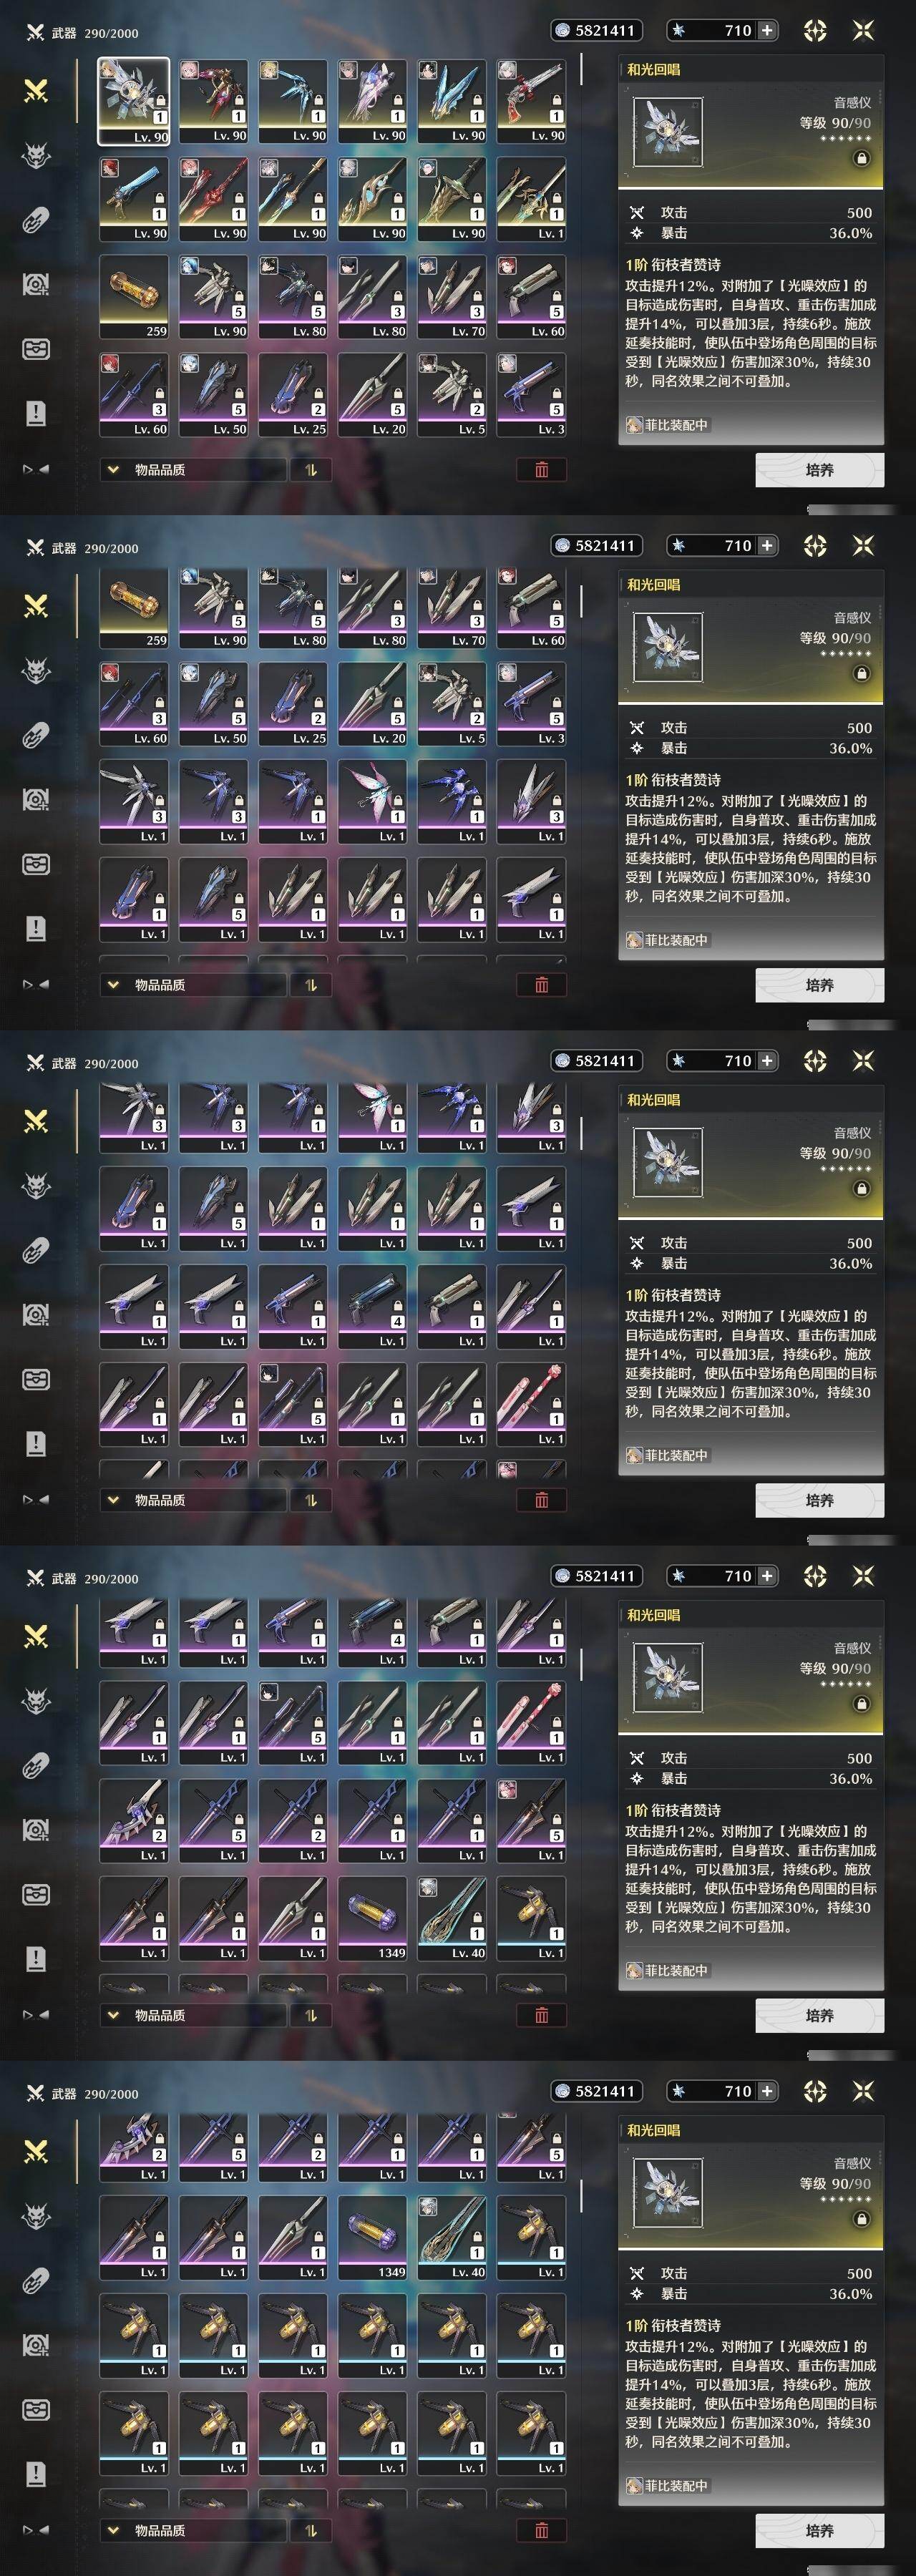The height and width of the screenshot is (2576, 916).
Task: Click the compass-like icon beside the topmost 710 counter
Action: [815, 31]
